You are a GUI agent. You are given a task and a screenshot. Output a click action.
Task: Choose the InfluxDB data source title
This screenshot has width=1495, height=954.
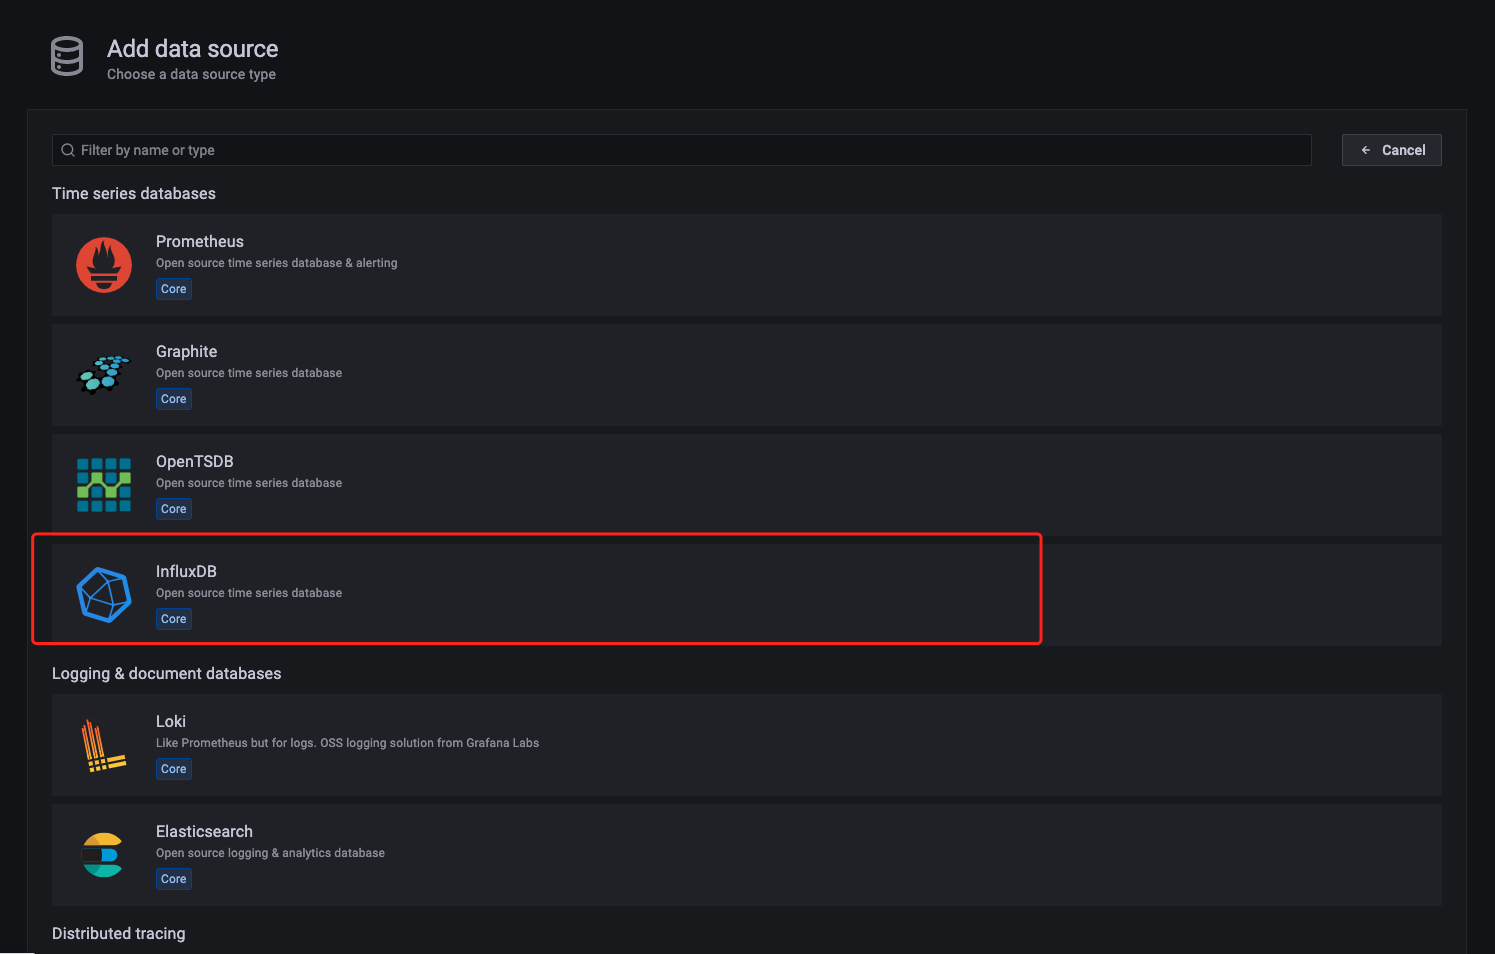186,571
